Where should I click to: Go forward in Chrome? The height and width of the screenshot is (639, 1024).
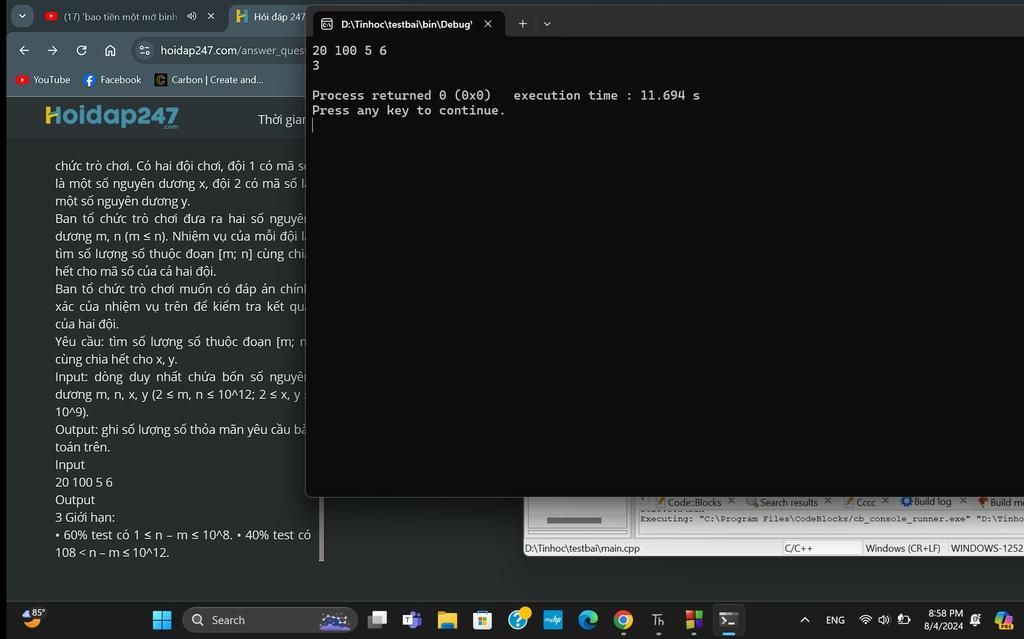tap(53, 50)
